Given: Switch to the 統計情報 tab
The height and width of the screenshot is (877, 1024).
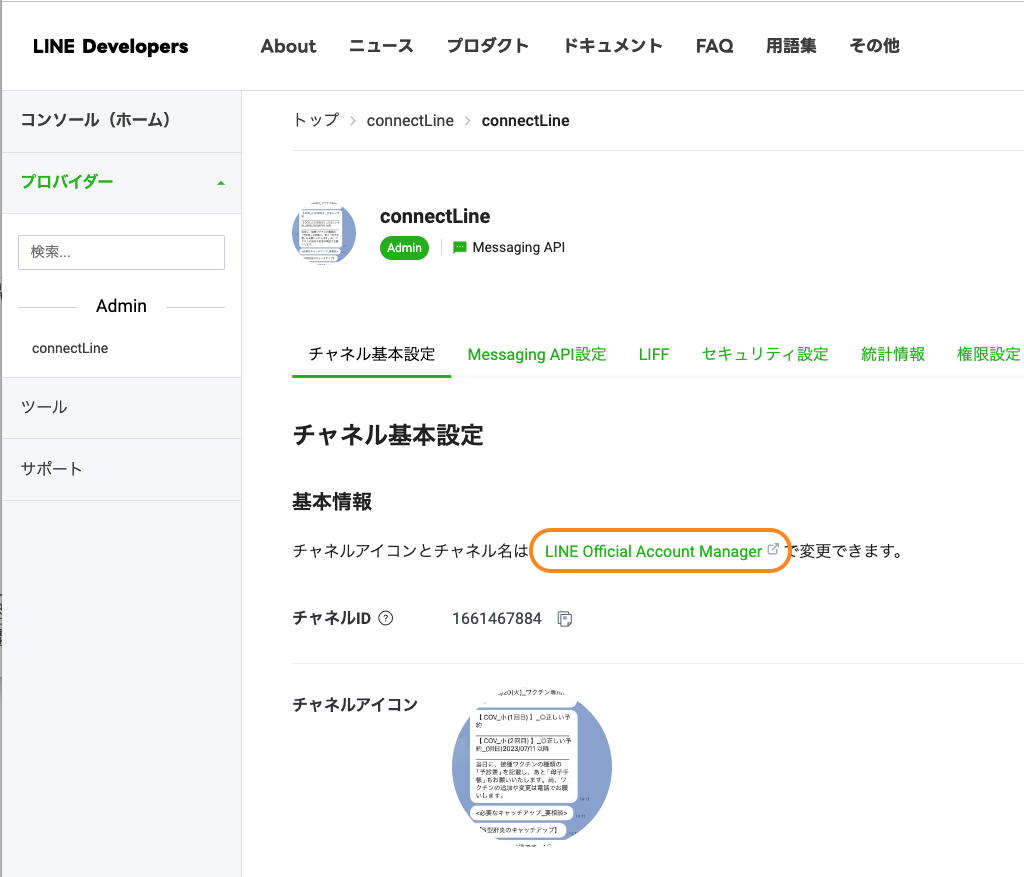Looking at the screenshot, I should 893,355.
